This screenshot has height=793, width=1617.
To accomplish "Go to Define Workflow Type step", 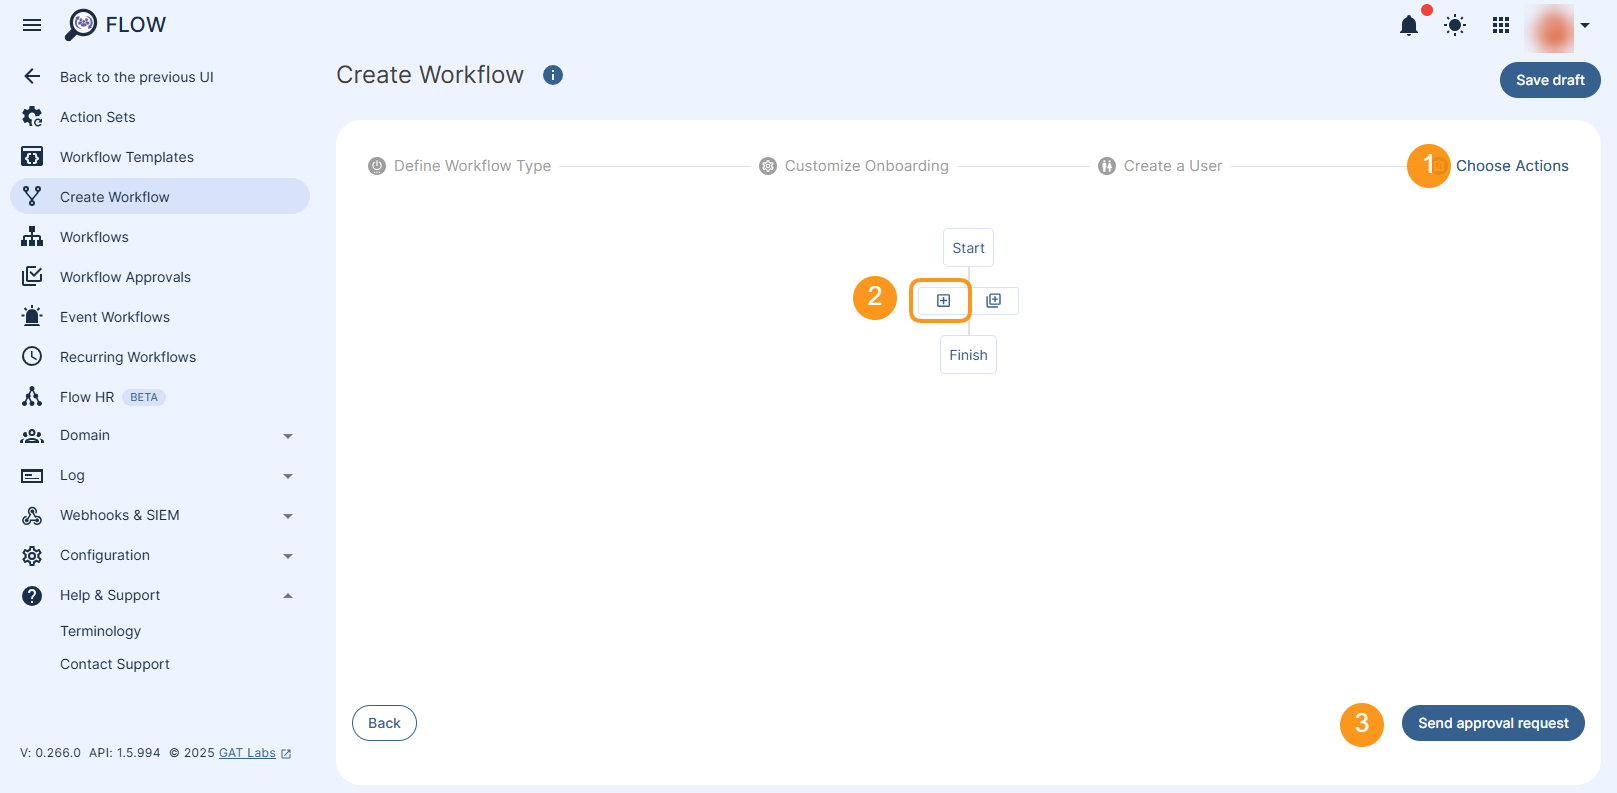I will (460, 166).
